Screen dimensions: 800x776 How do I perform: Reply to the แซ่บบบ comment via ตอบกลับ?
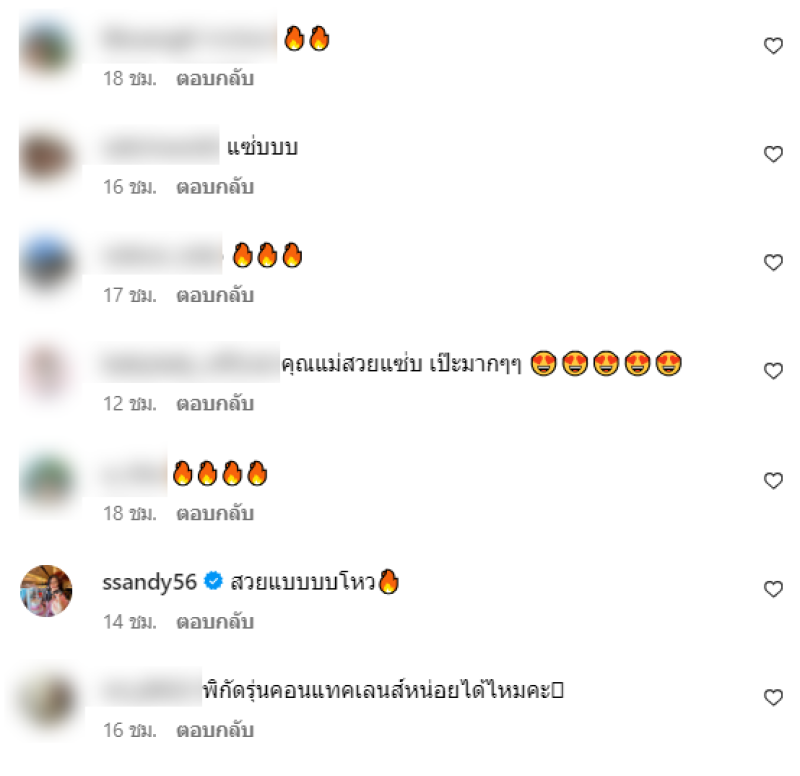click(x=215, y=187)
